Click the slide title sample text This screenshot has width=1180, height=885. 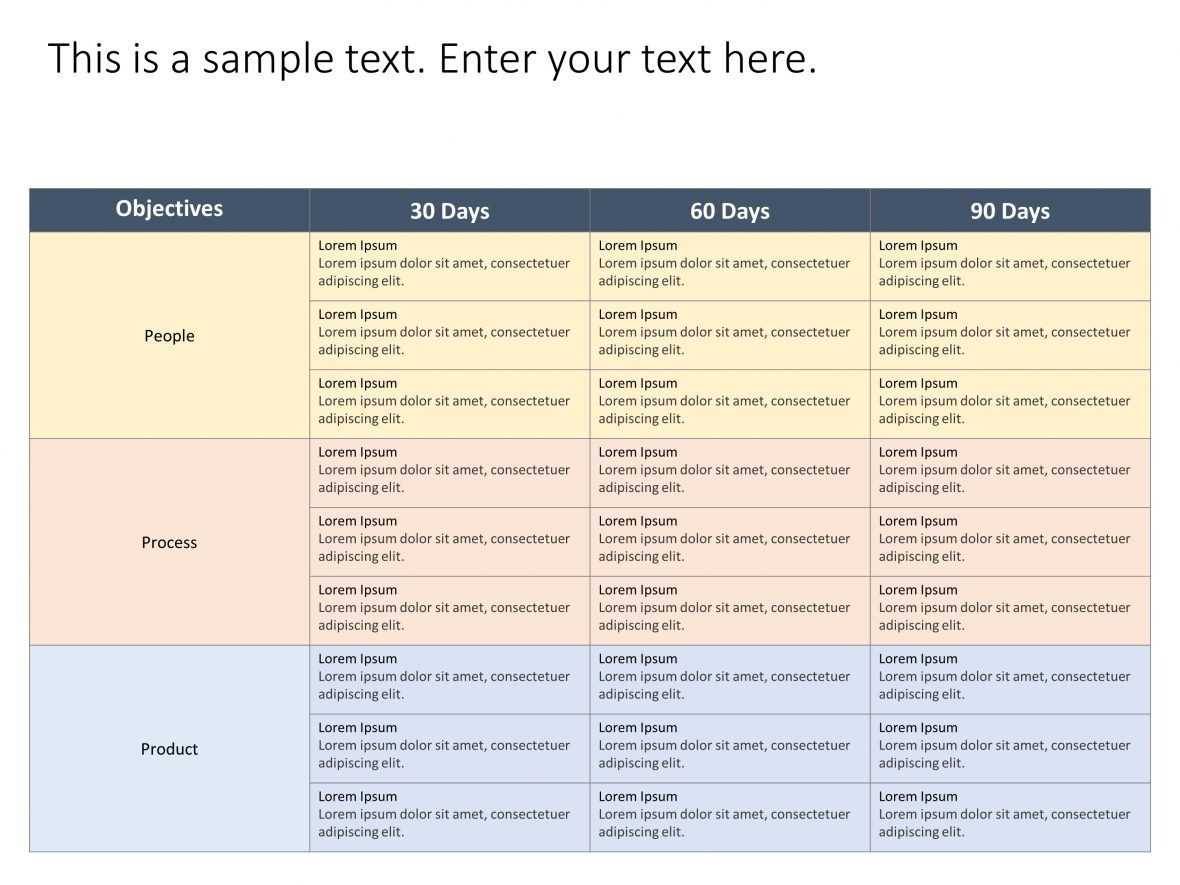[432, 59]
